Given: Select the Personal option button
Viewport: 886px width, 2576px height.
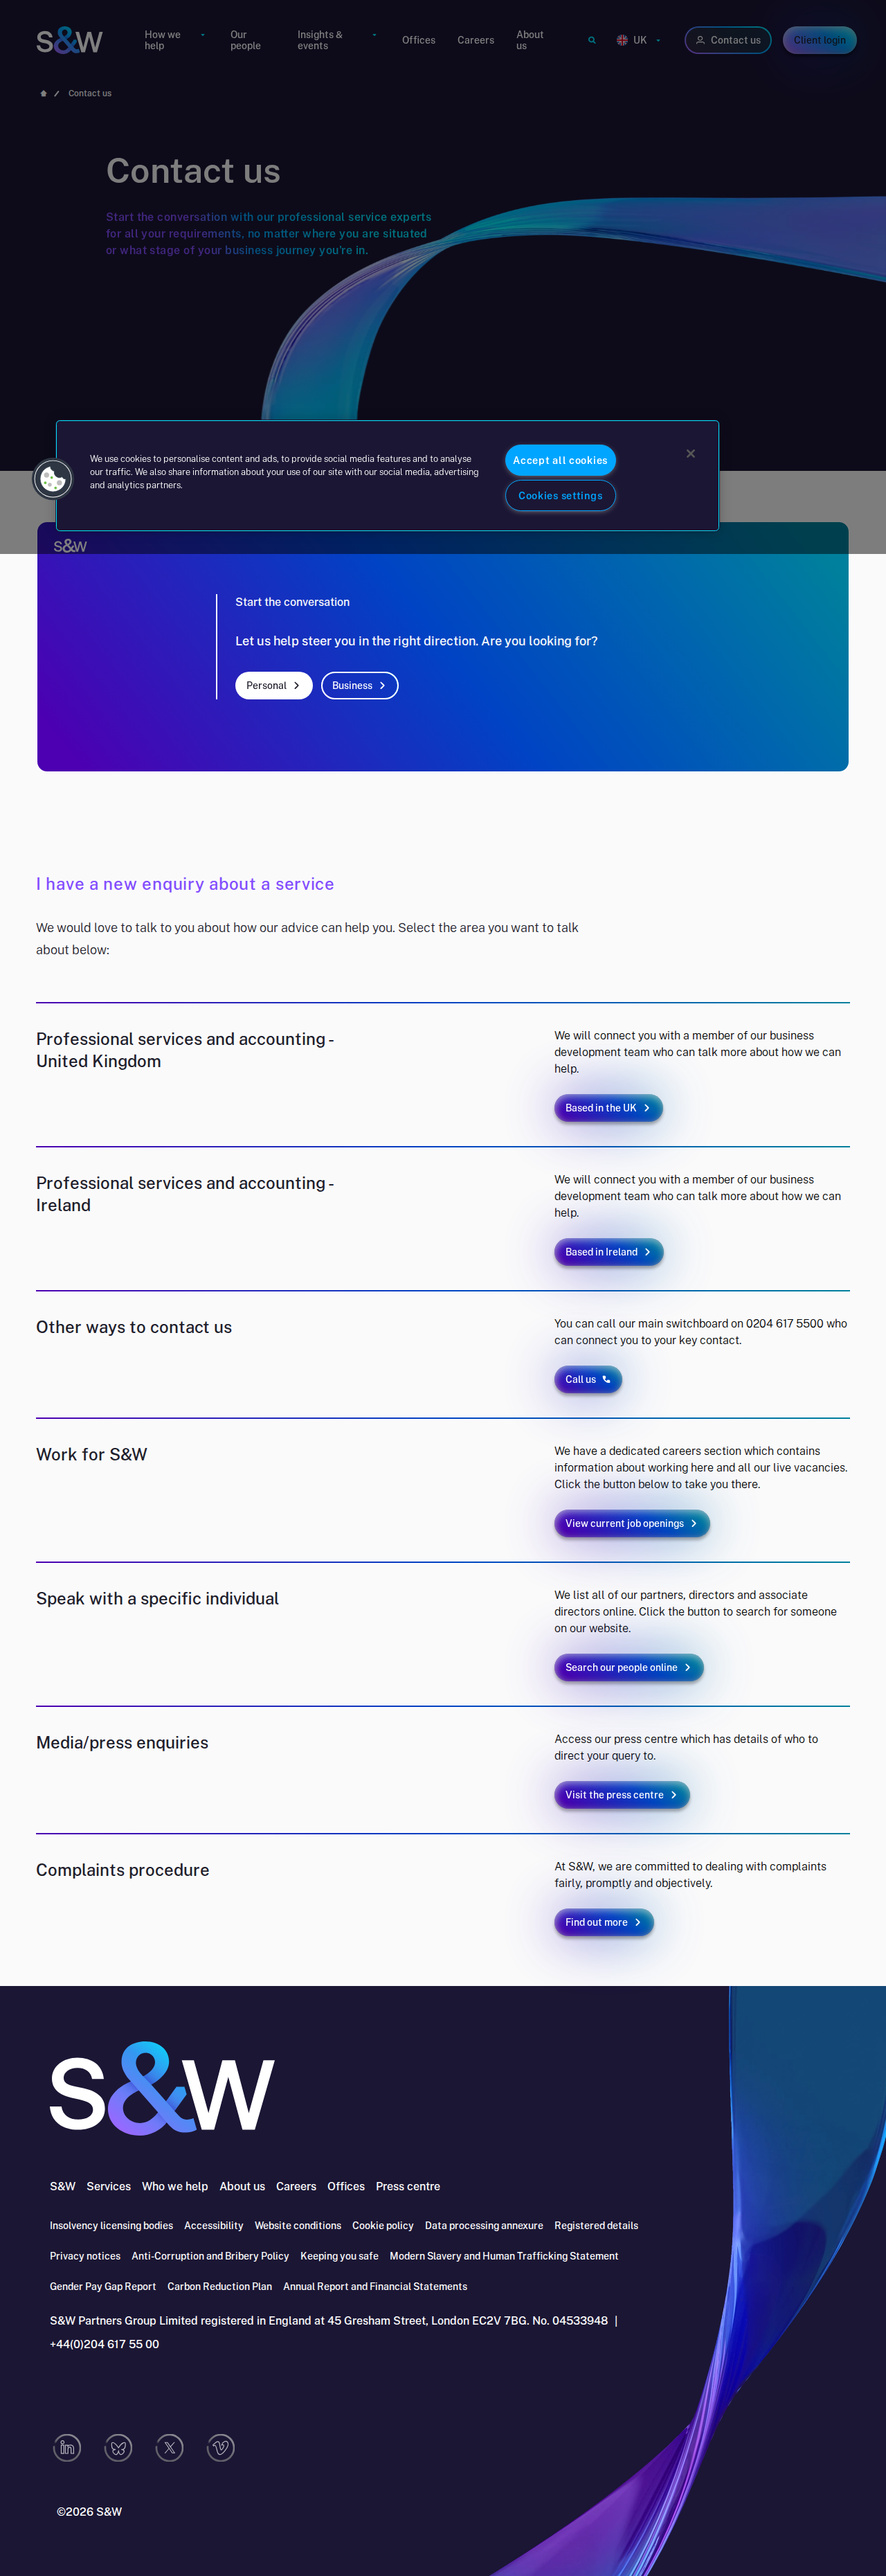Looking at the screenshot, I should (x=273, y=685).
